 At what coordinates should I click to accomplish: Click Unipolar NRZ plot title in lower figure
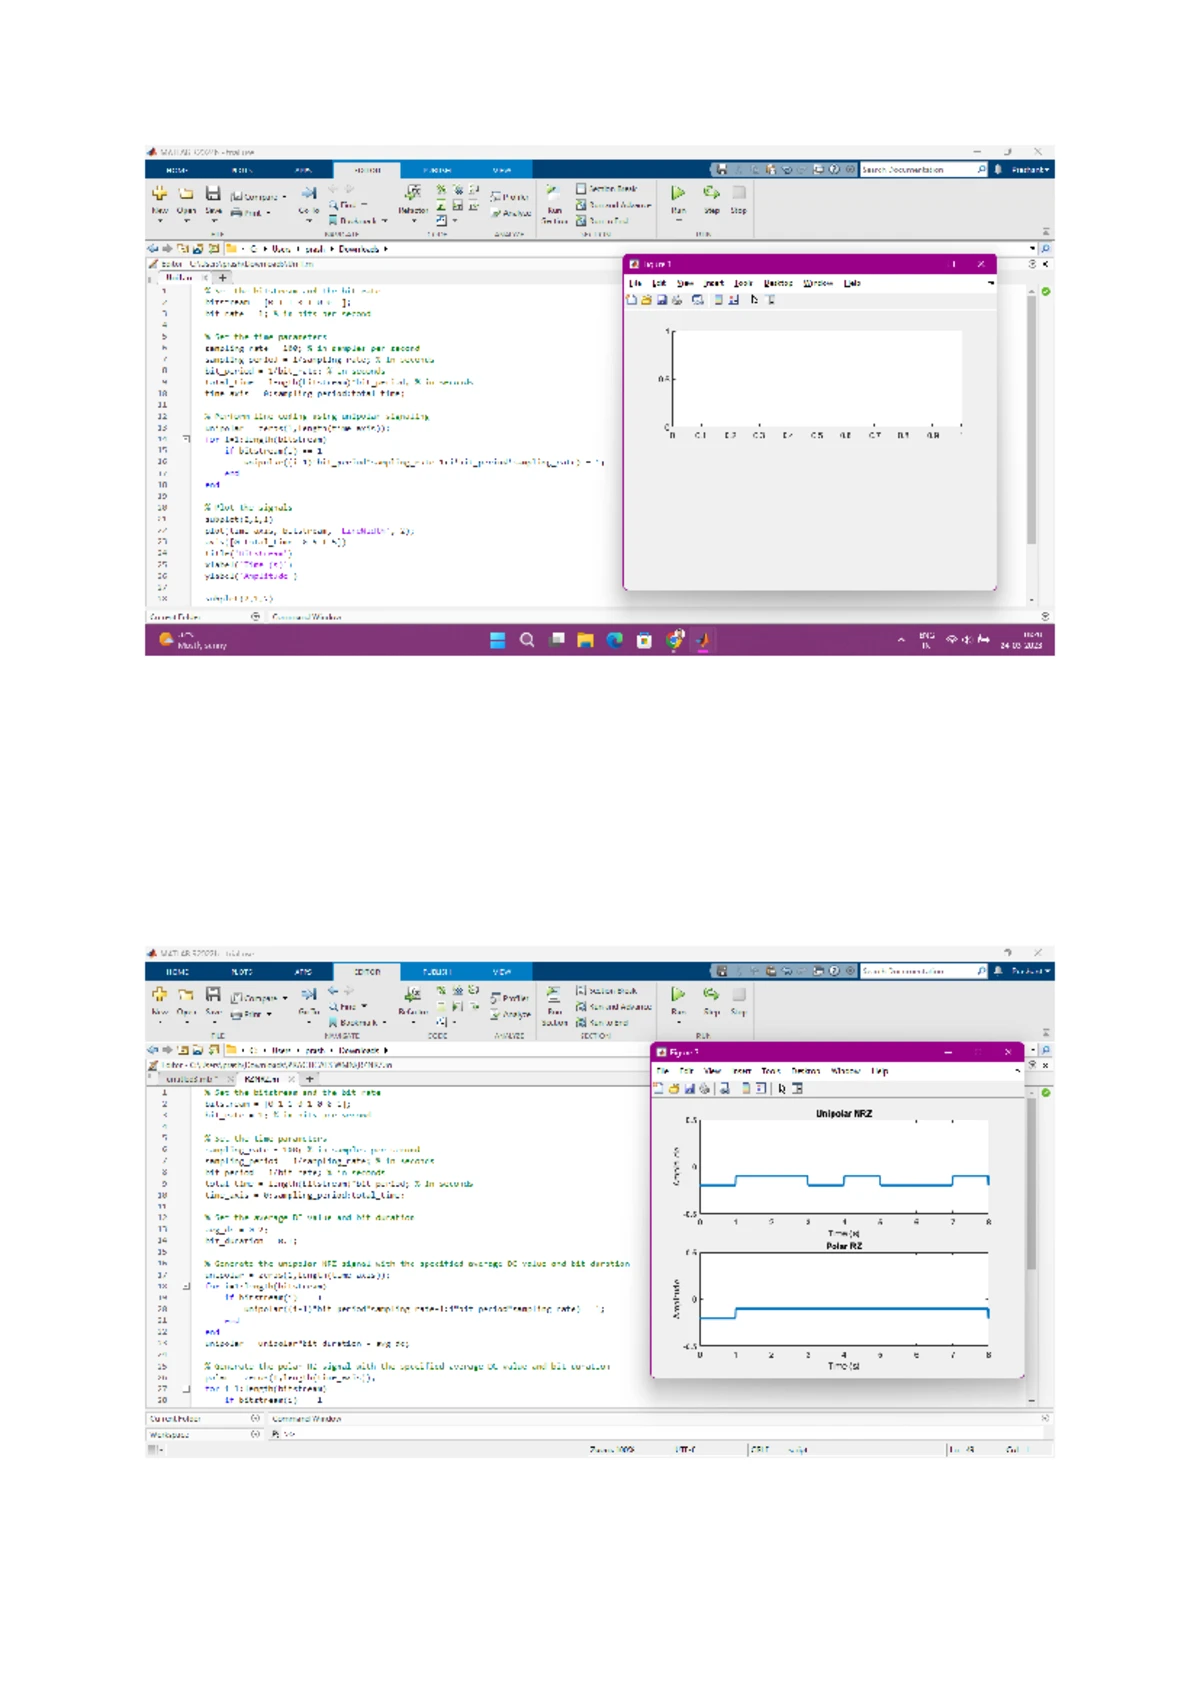pos(844,1113)
